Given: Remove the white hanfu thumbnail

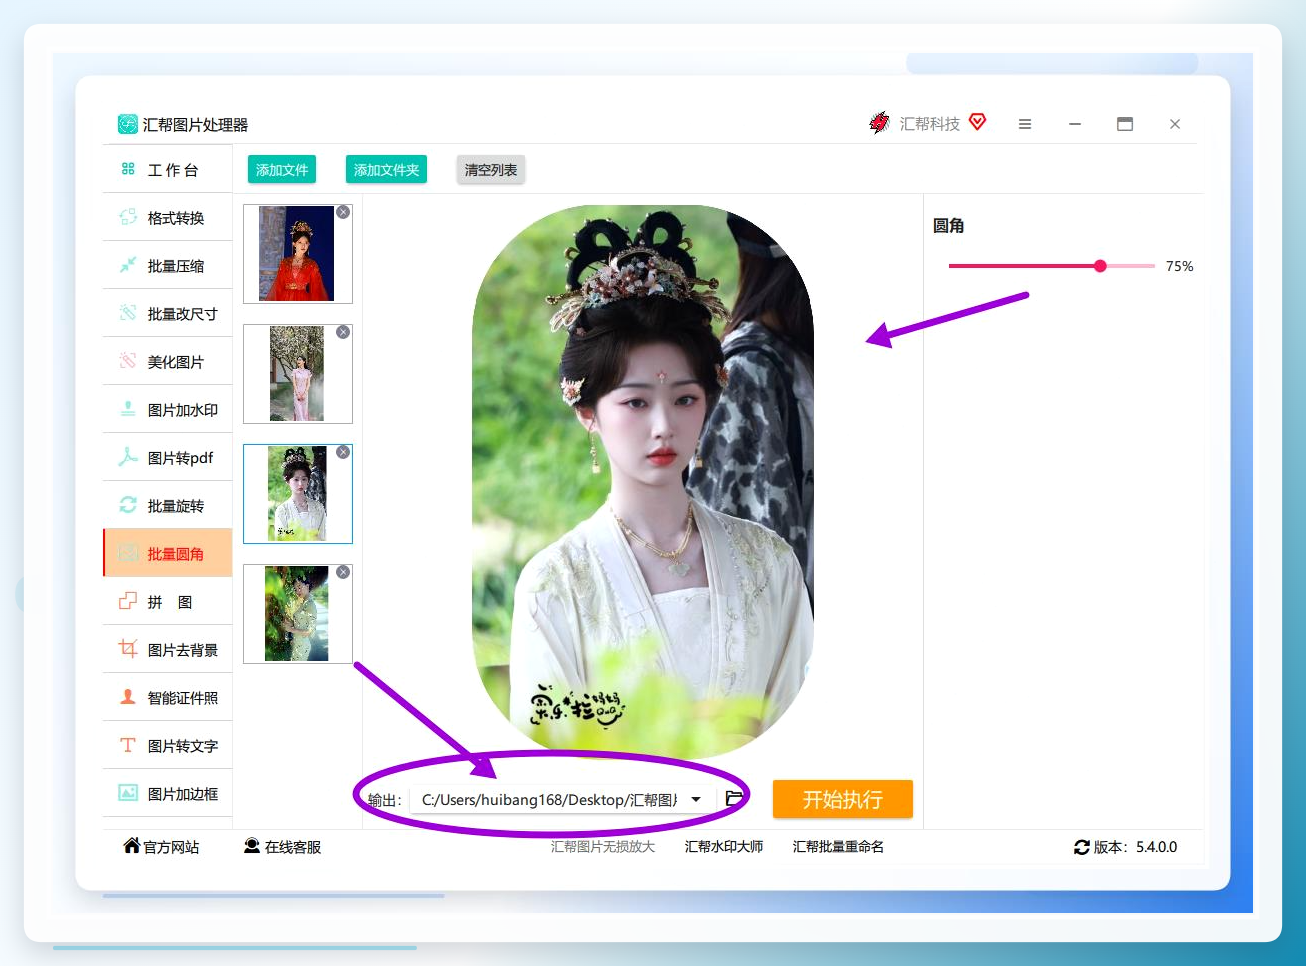Looking at the screenshot, I should coord(343,452).
